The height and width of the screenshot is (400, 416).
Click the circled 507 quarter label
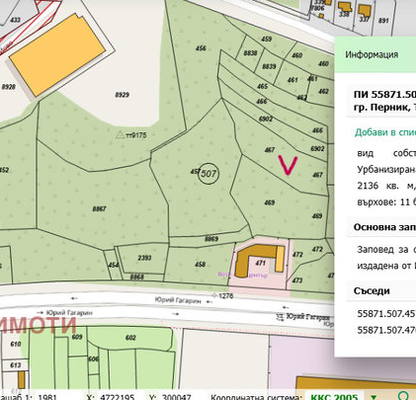tap(208, 174)
